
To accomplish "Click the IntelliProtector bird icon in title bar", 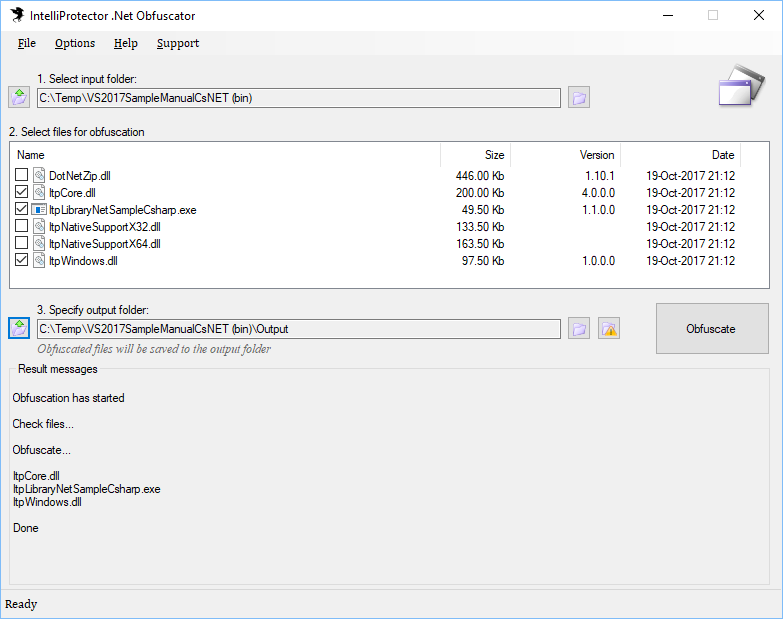I will tap(17, 15).
